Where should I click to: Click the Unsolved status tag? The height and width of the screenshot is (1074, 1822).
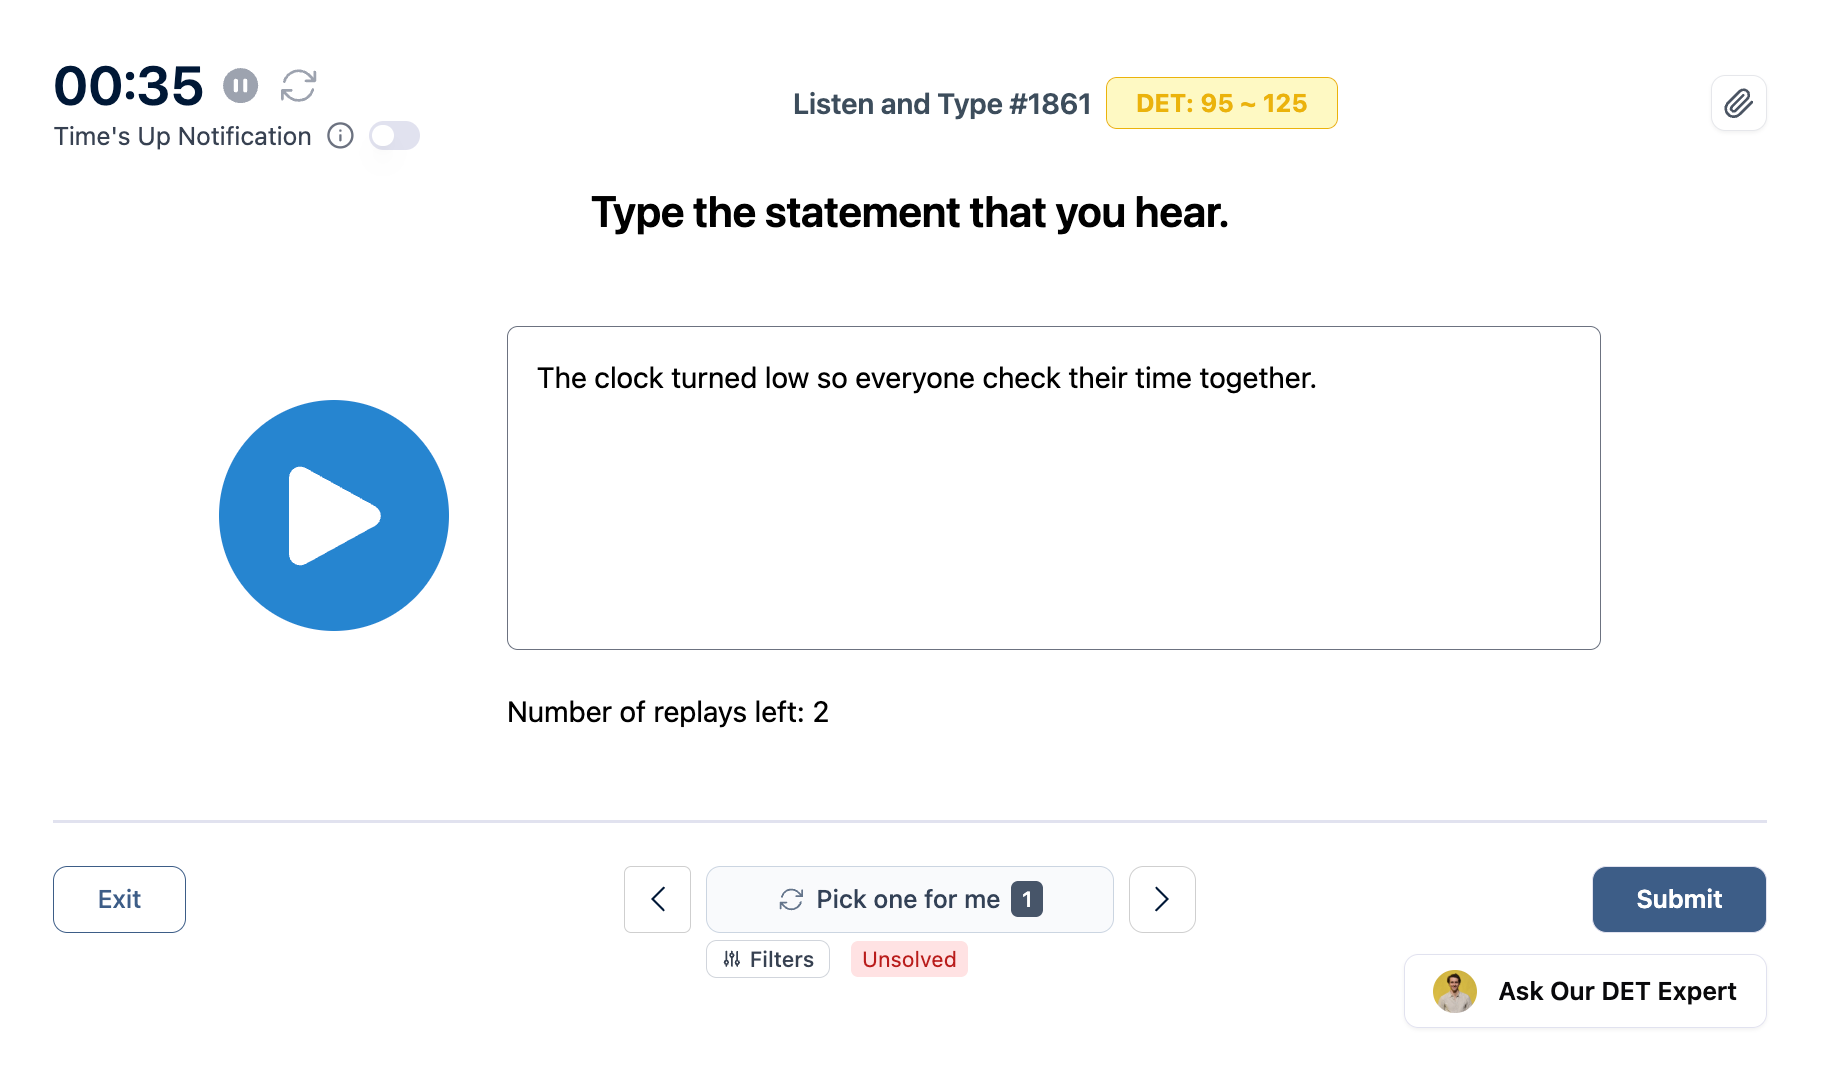[909, 959]
